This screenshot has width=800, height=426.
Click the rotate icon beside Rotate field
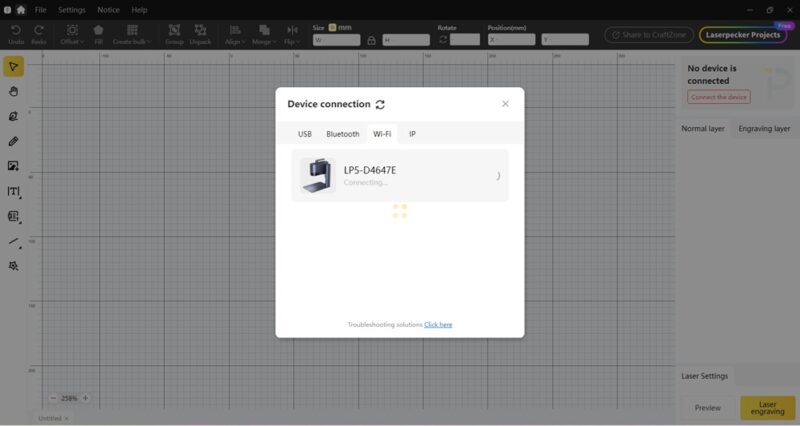pos(443,39)
